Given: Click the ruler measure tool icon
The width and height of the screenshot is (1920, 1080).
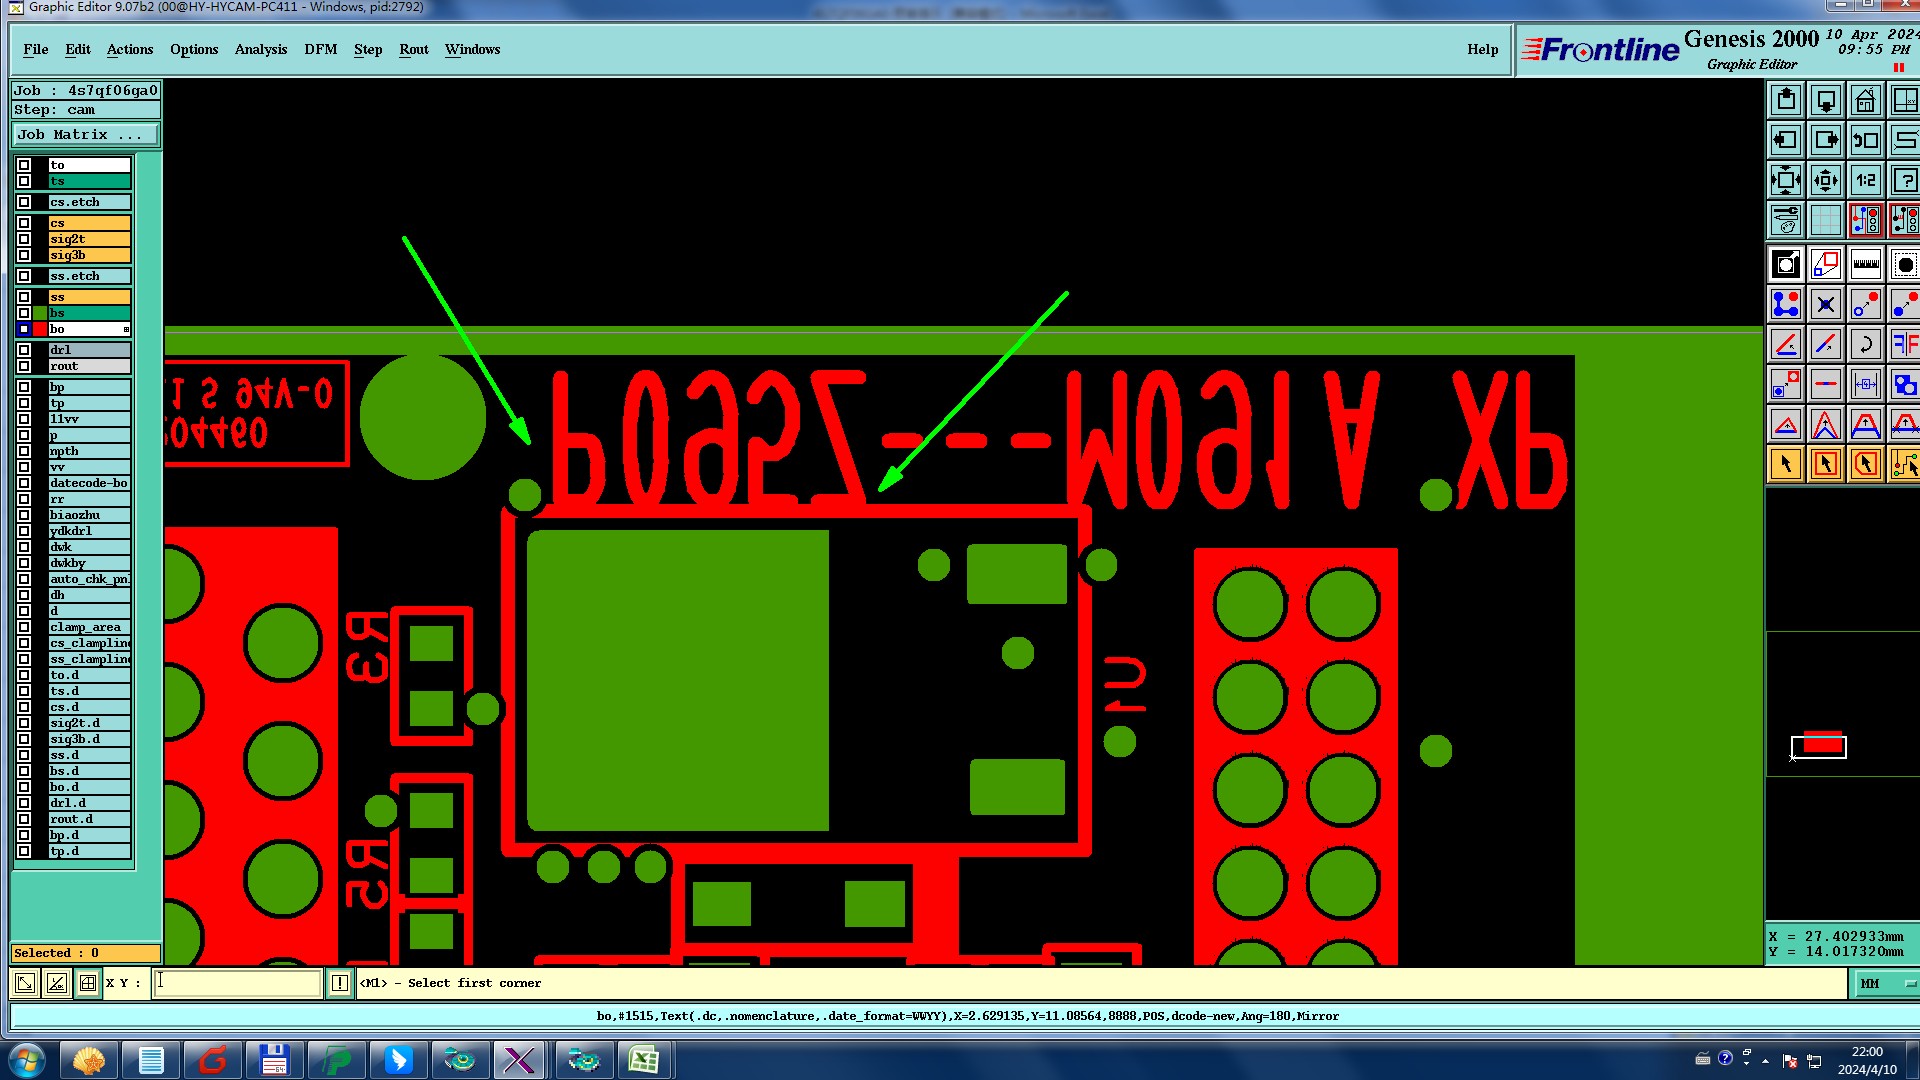Looking at the screenshot, I should [x=1865, y=265].
